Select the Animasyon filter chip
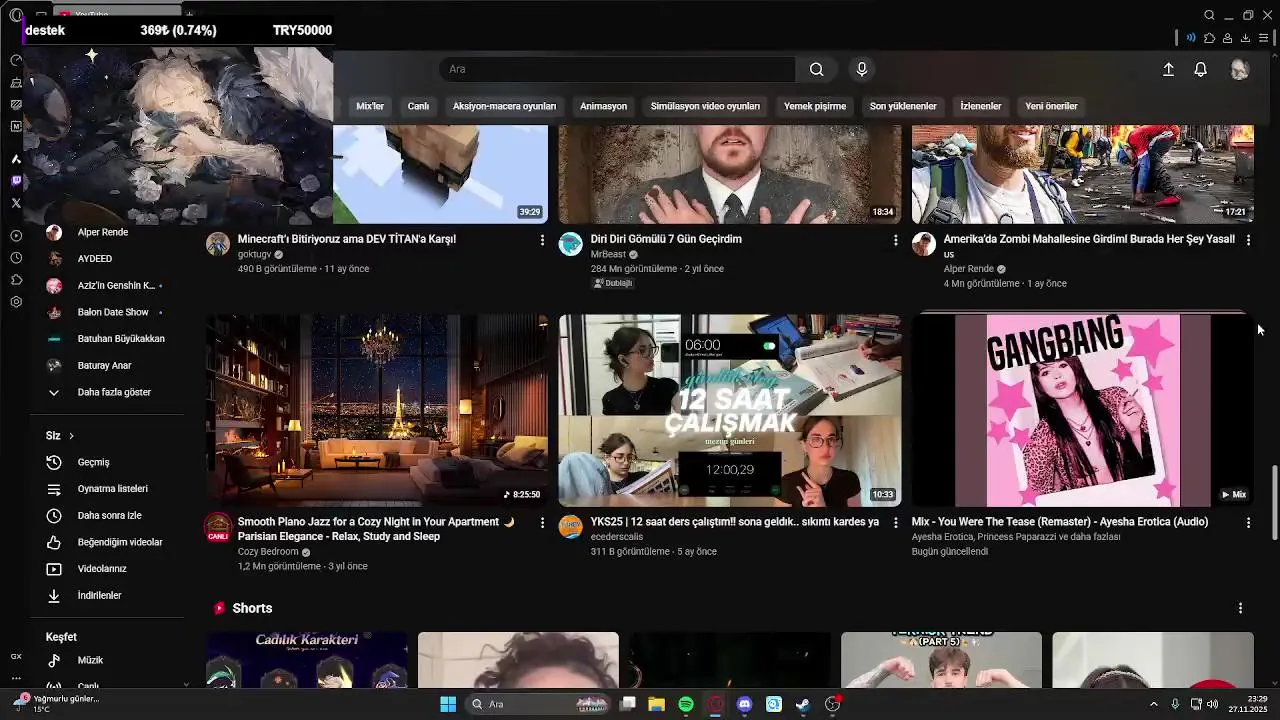The width and height of the screenshot is (1280, 720). [604, 106]
